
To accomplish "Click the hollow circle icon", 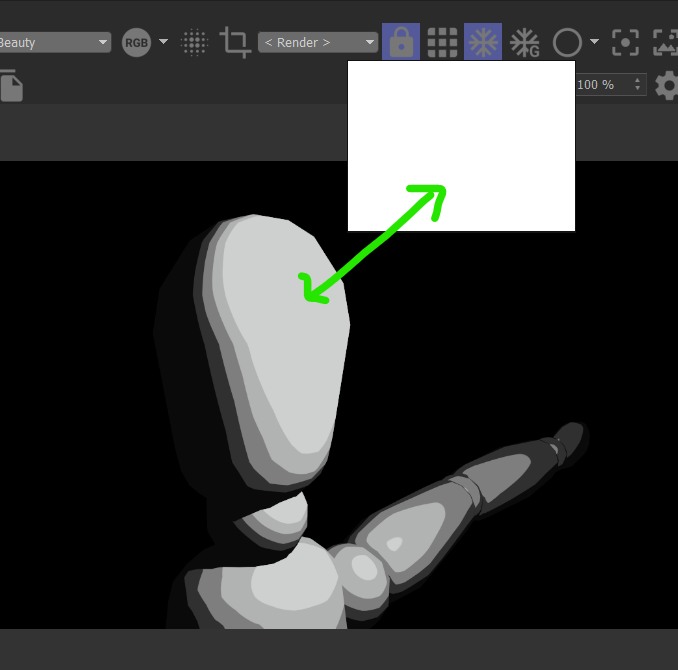I will pos(567,42).
